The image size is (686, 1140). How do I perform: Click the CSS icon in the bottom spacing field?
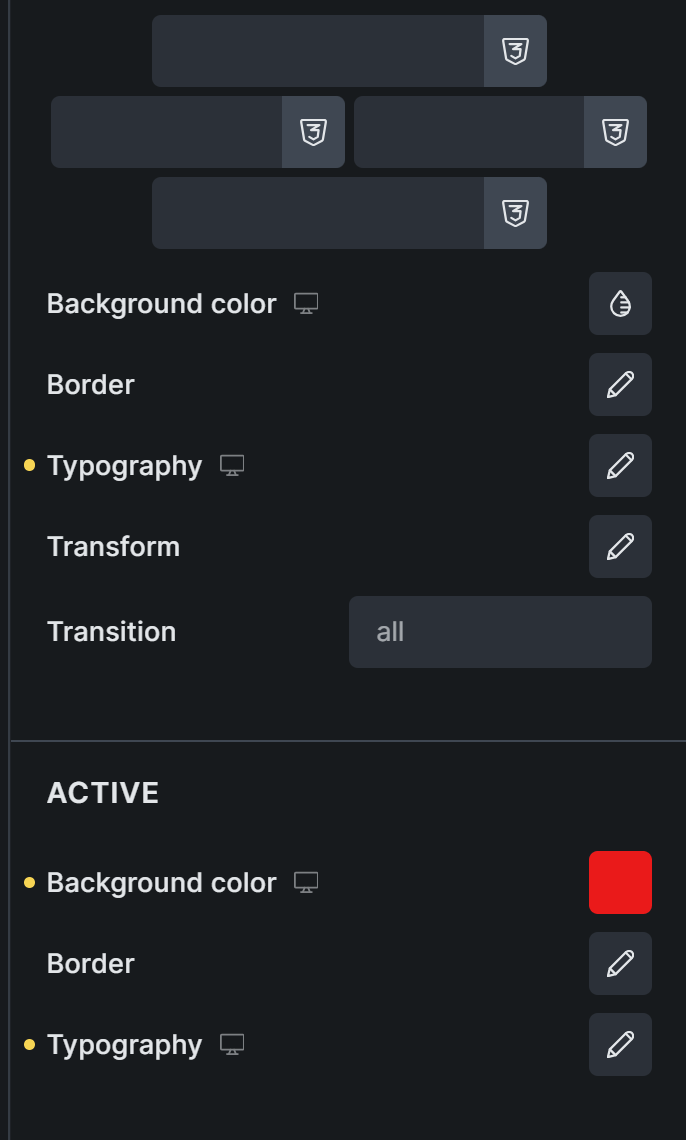pyautogui.click(x=515, y=213)
